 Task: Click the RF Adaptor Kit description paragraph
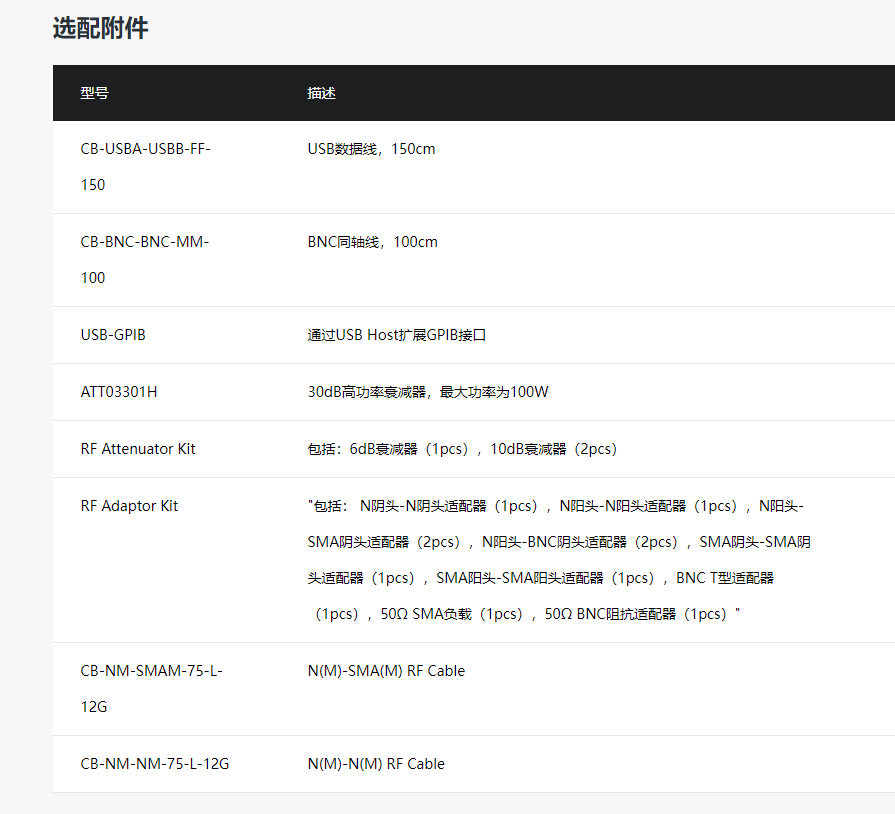pyautogui.click(x=559, y=560)
